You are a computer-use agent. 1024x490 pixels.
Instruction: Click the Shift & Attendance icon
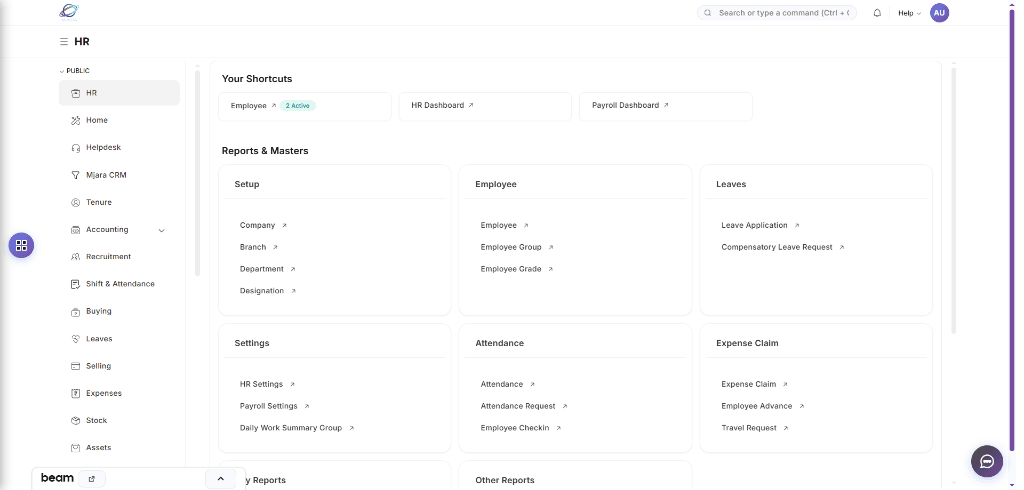[x=75, y=284]
